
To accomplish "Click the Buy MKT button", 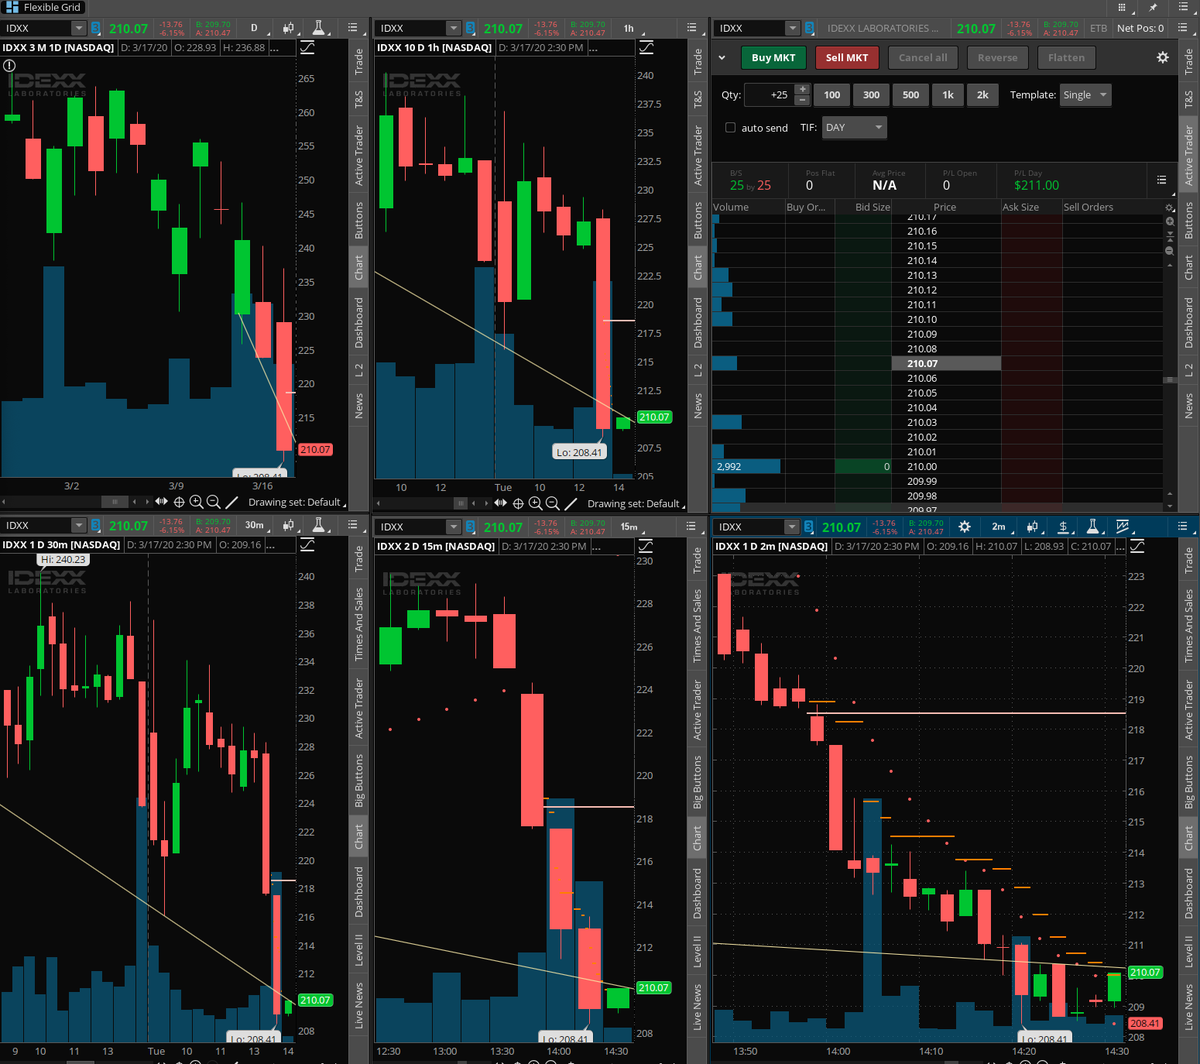I will 774,58.
